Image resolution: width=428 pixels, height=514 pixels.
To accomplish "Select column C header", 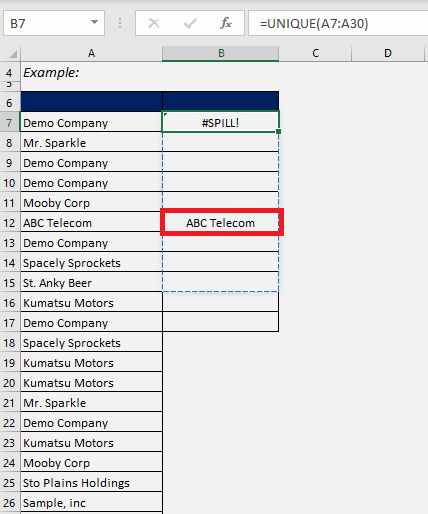I will tap(315, 53).
